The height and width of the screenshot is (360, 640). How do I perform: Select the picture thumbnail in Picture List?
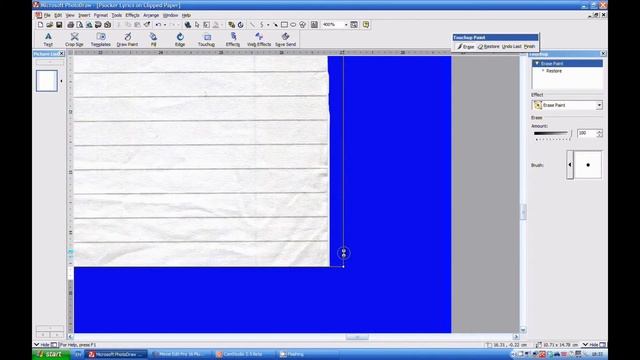pyautogui.click(x=47, y=81)
